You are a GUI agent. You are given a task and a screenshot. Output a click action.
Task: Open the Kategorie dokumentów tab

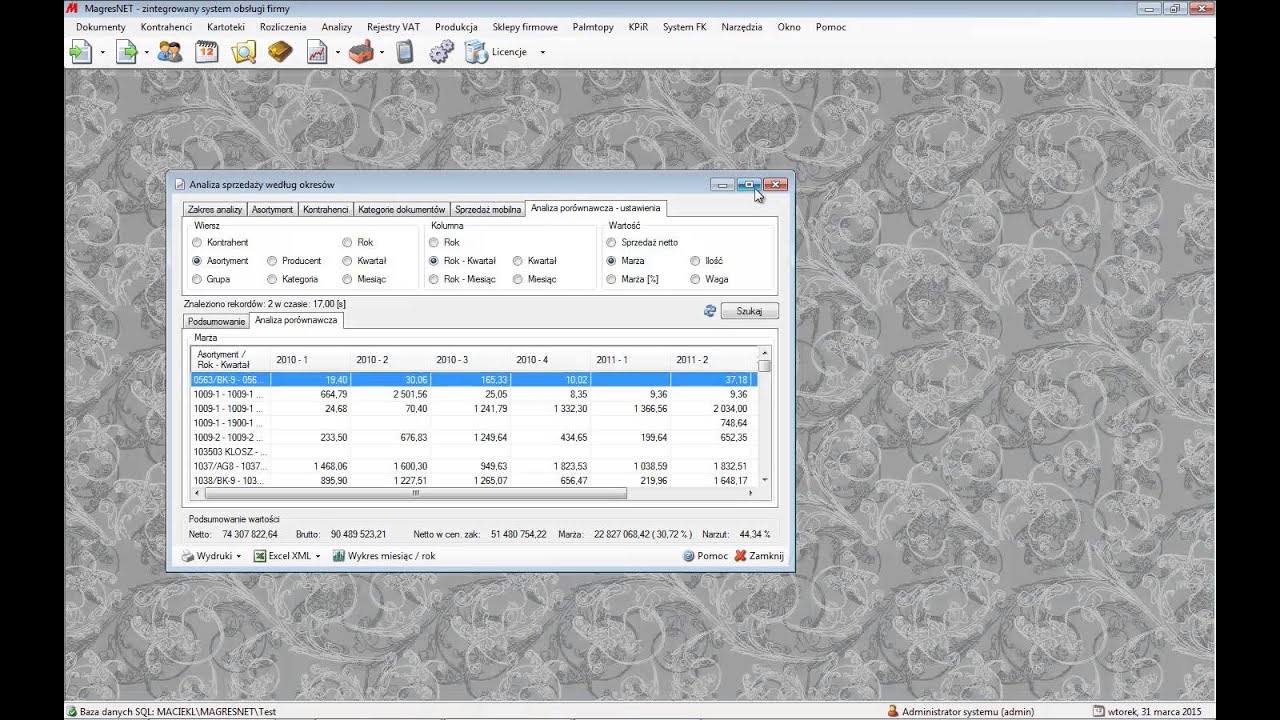[401, 209]
